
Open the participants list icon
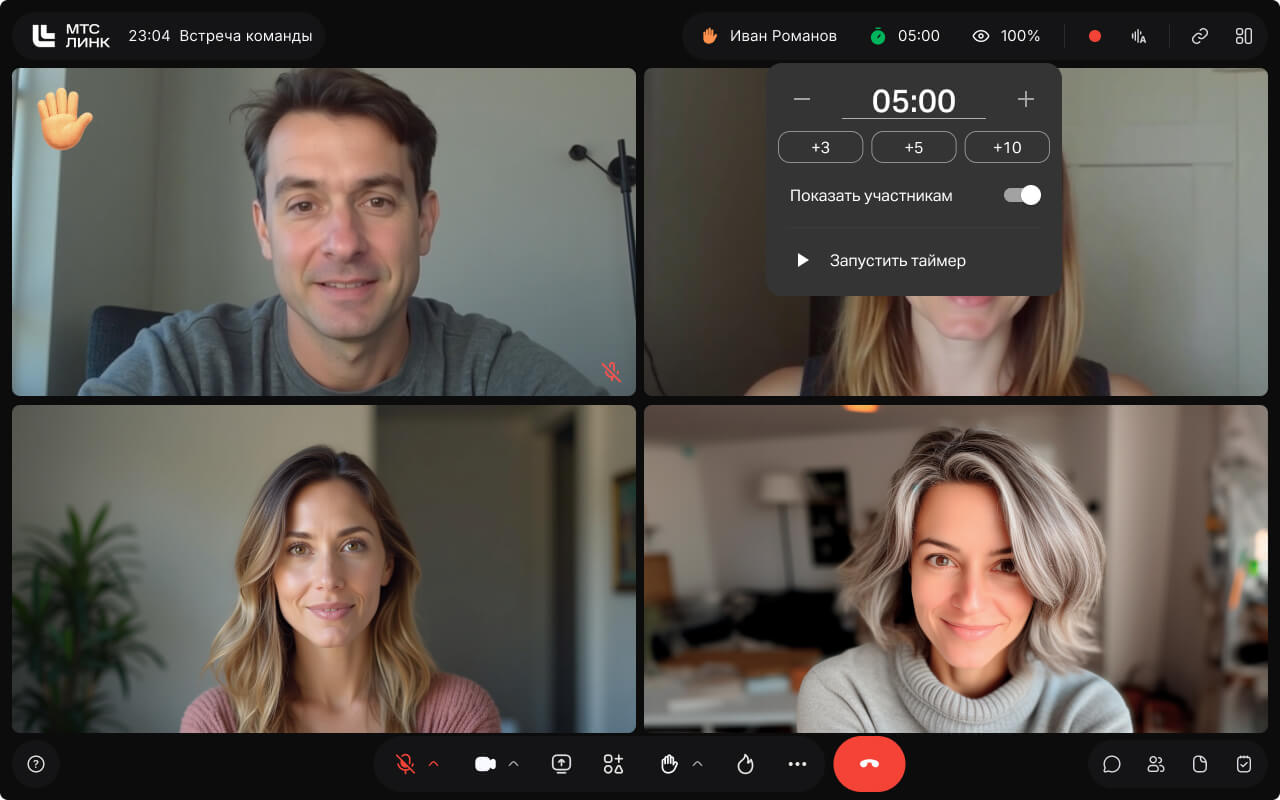click(x=1156, y=764)
